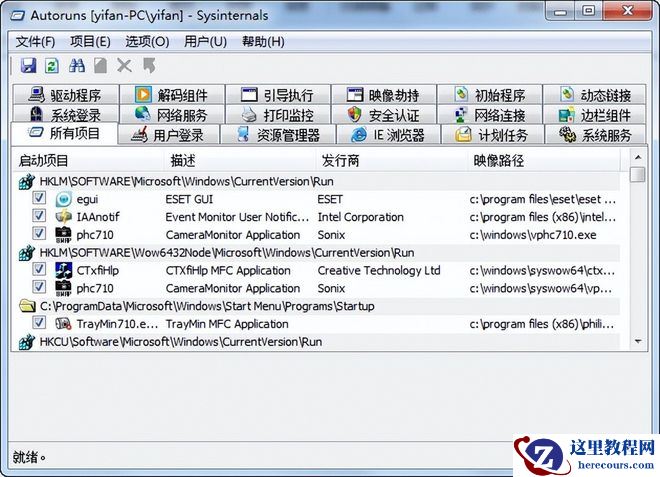Image resolution: width=660 pixels, height=477 pixels.
Task: Click the Find binoculars icon
Action: [x=77, y=66]
